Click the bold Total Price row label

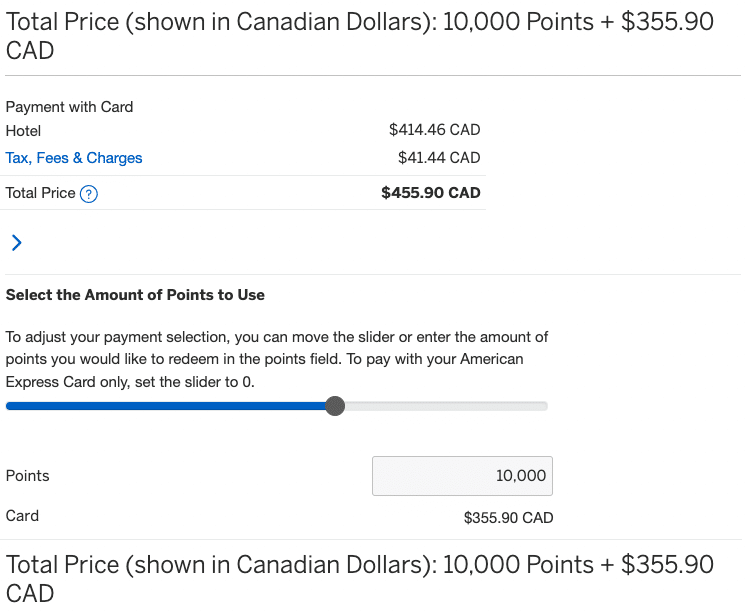[x=40, y=193]
